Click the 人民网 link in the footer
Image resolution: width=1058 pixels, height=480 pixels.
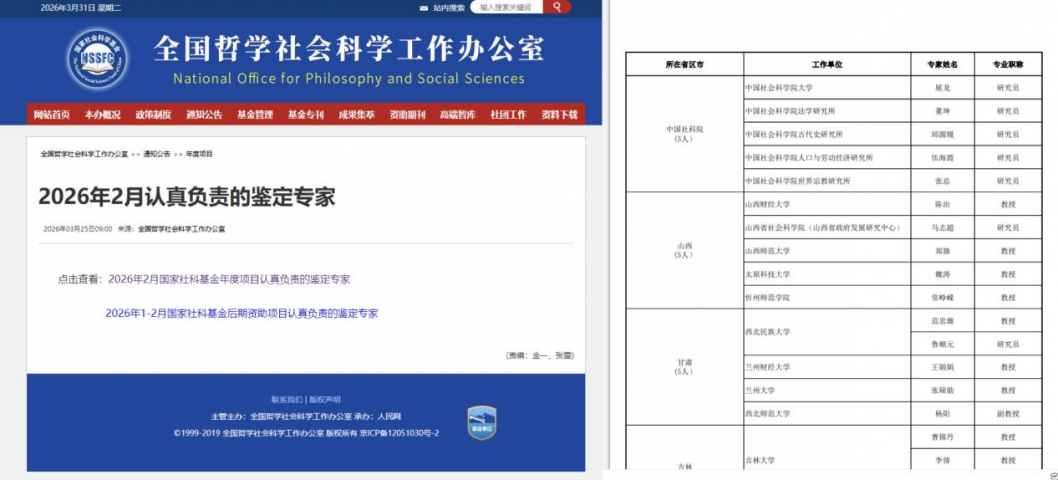(389, 416)
